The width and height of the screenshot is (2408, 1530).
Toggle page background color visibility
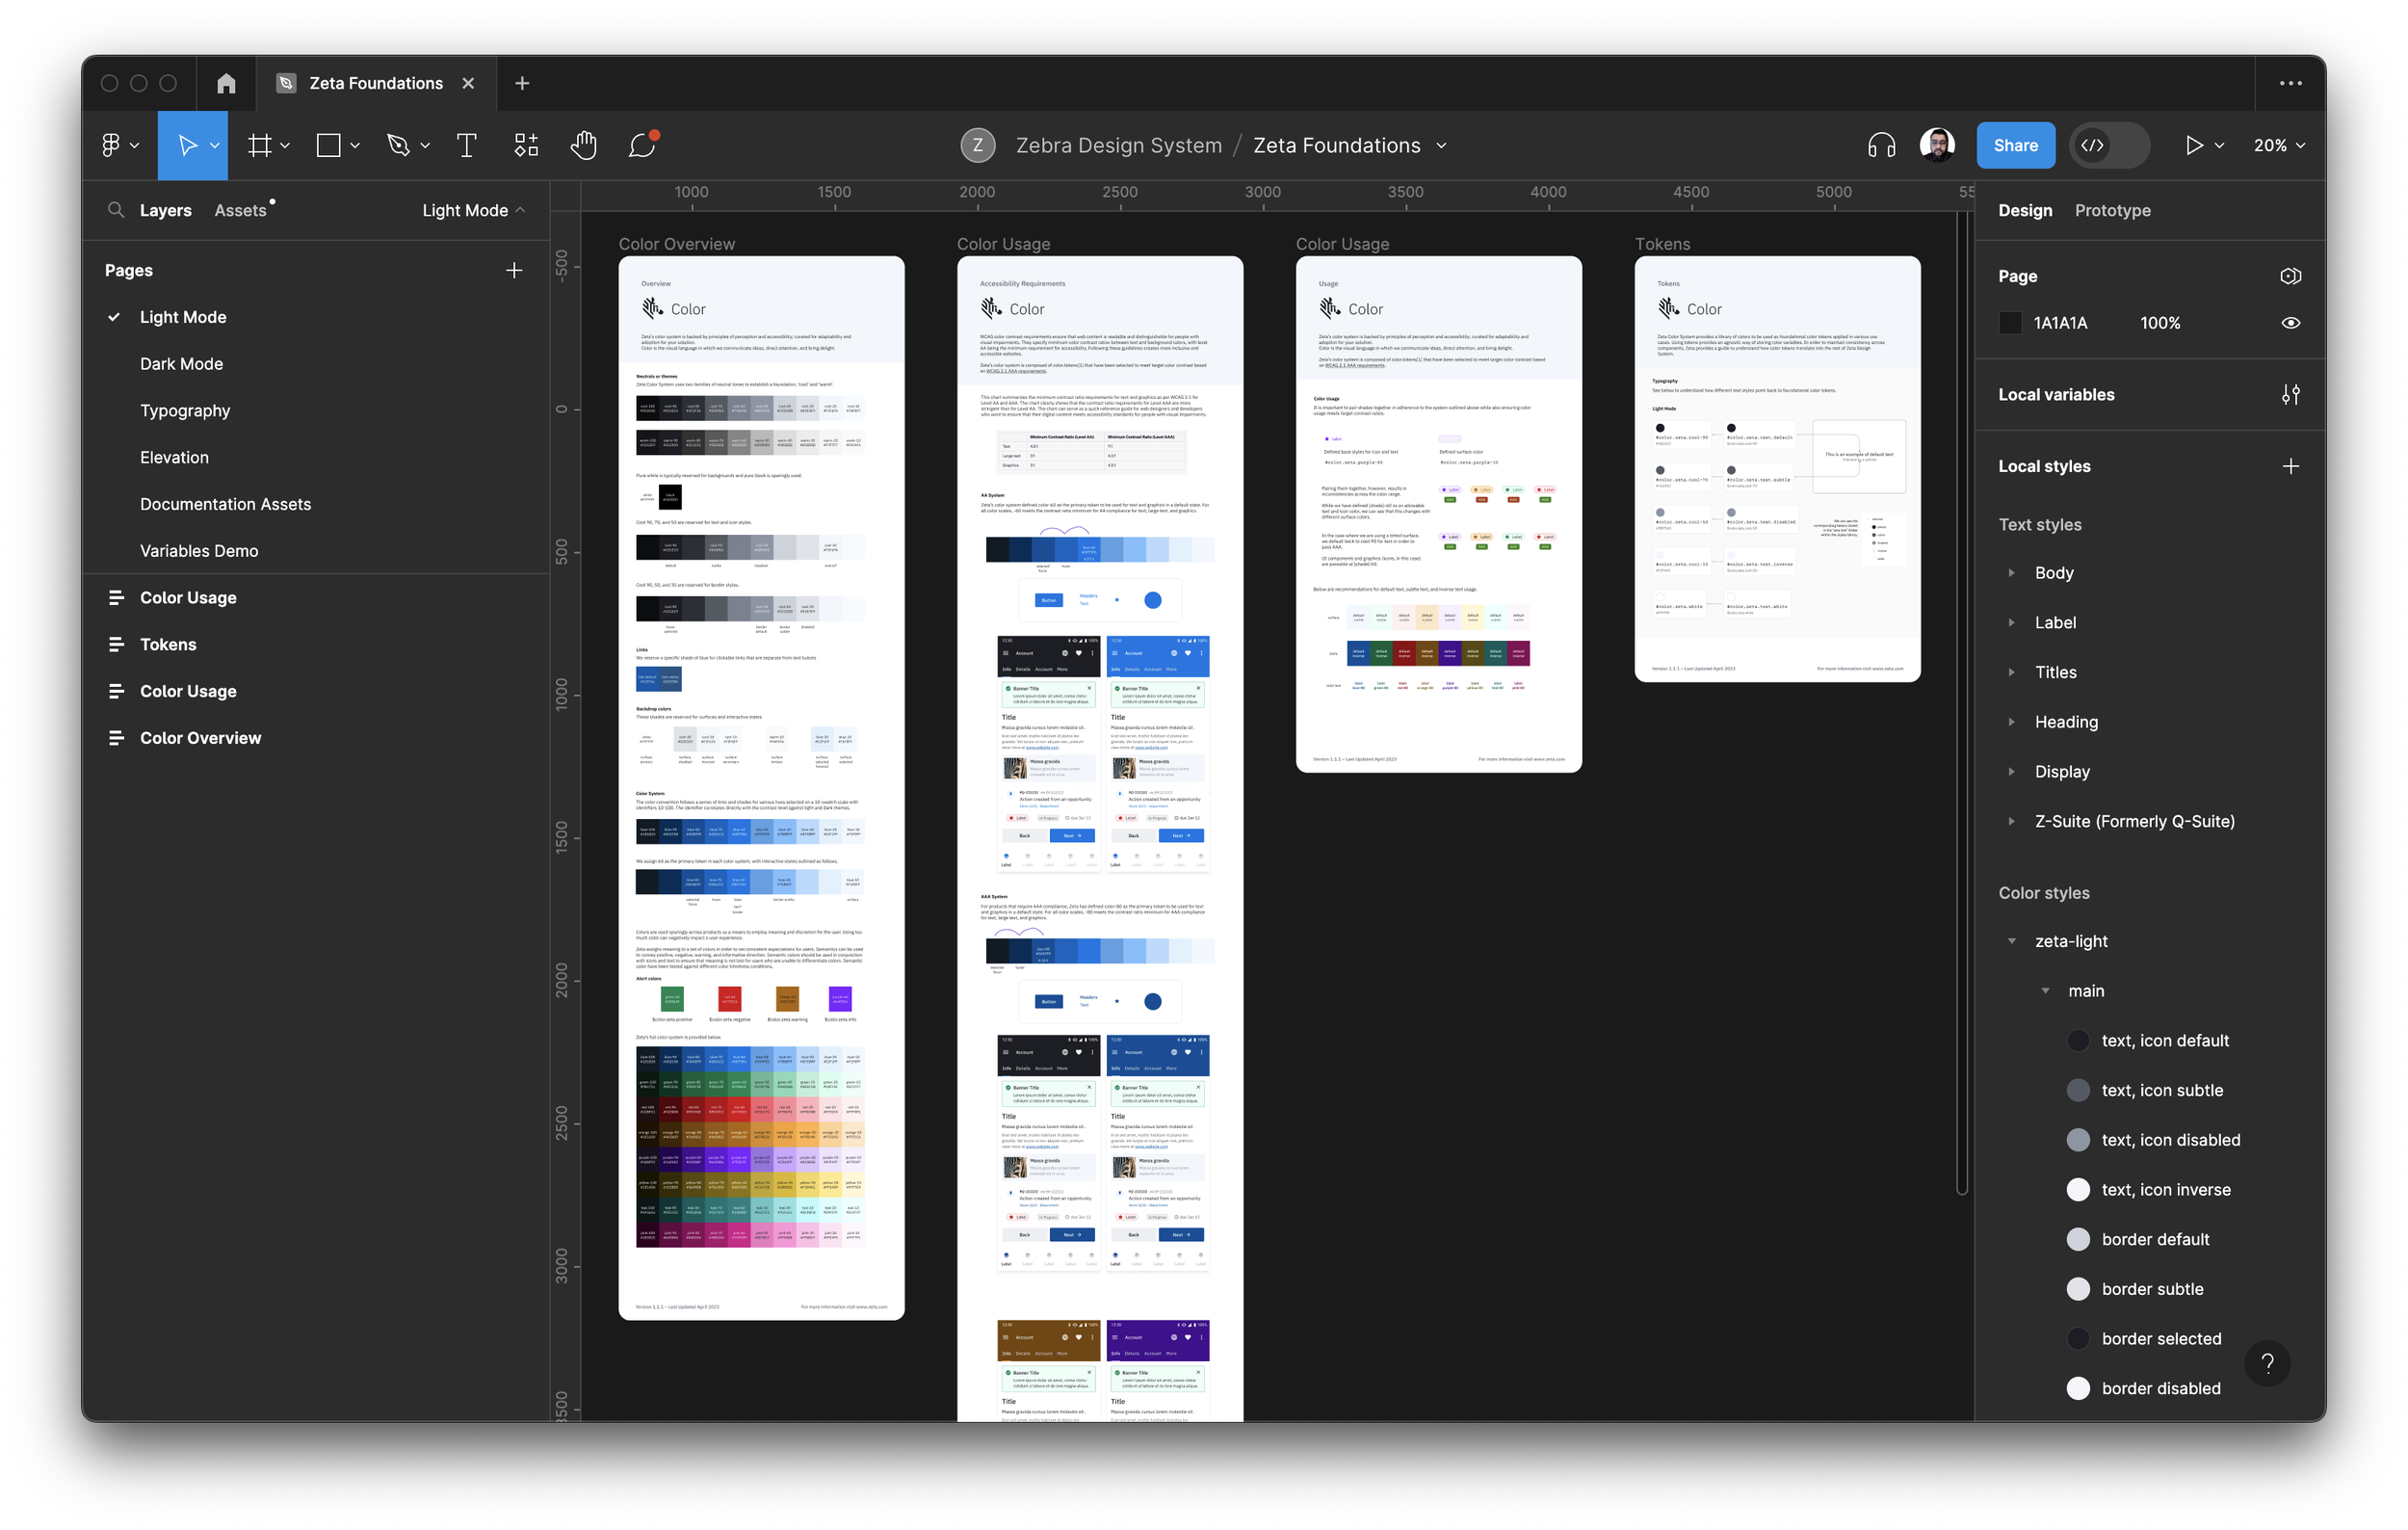tap(2290, 323)
